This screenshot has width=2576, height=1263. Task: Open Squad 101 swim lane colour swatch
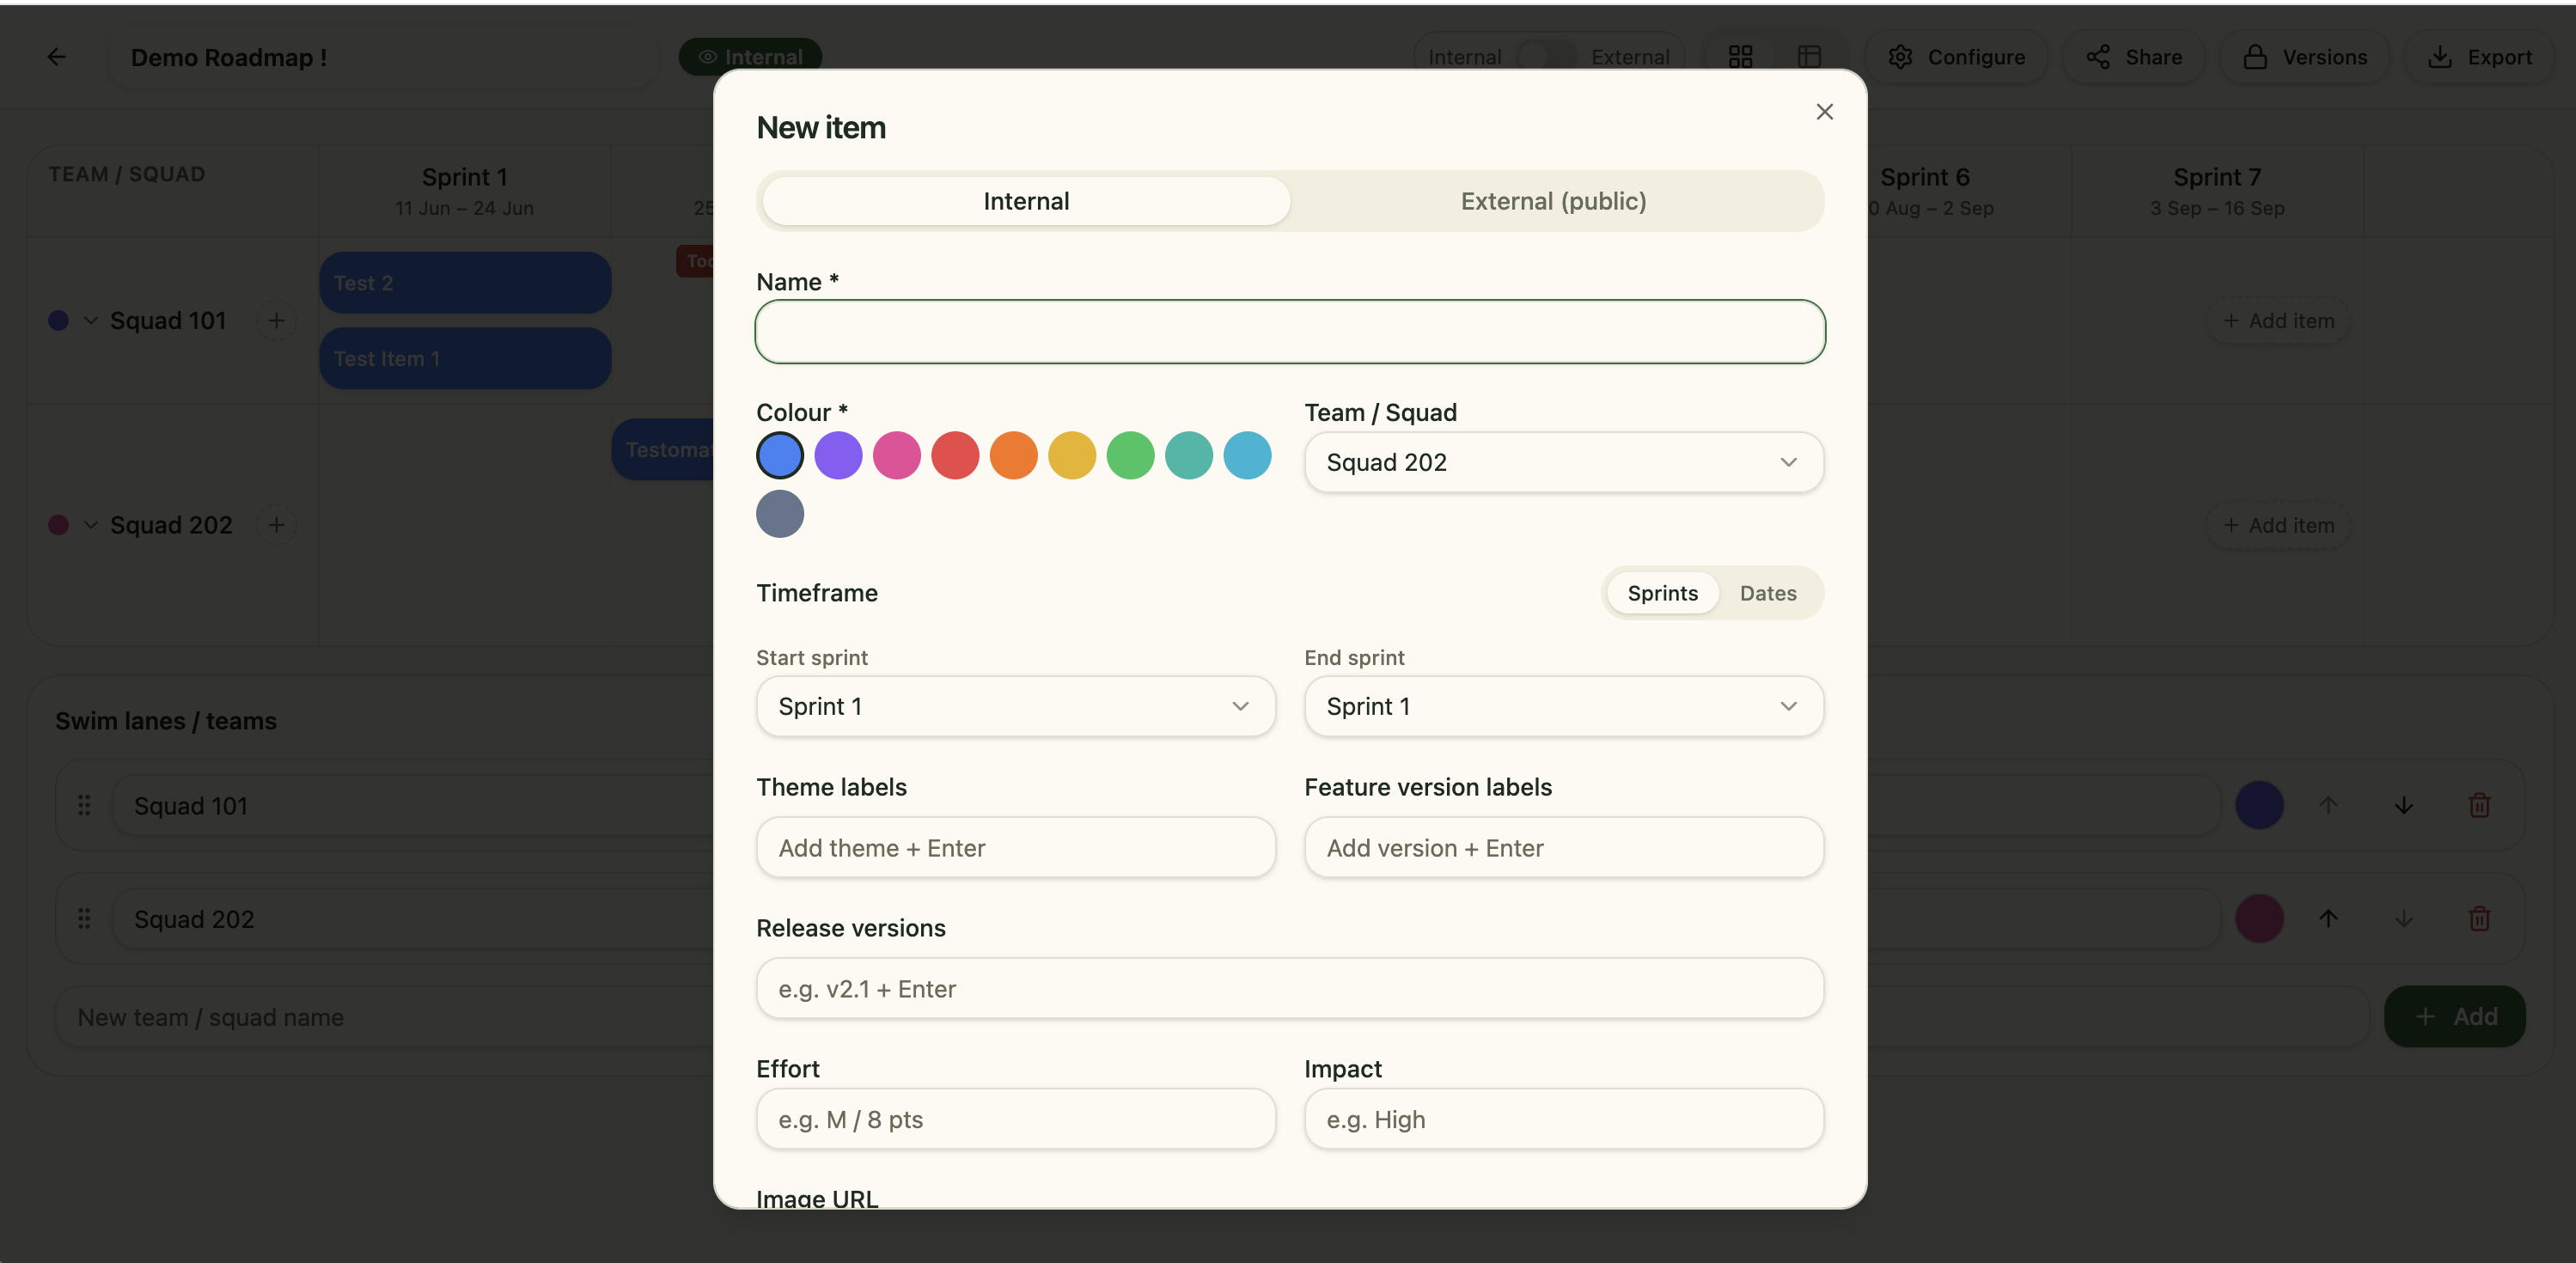[2260, 805]
